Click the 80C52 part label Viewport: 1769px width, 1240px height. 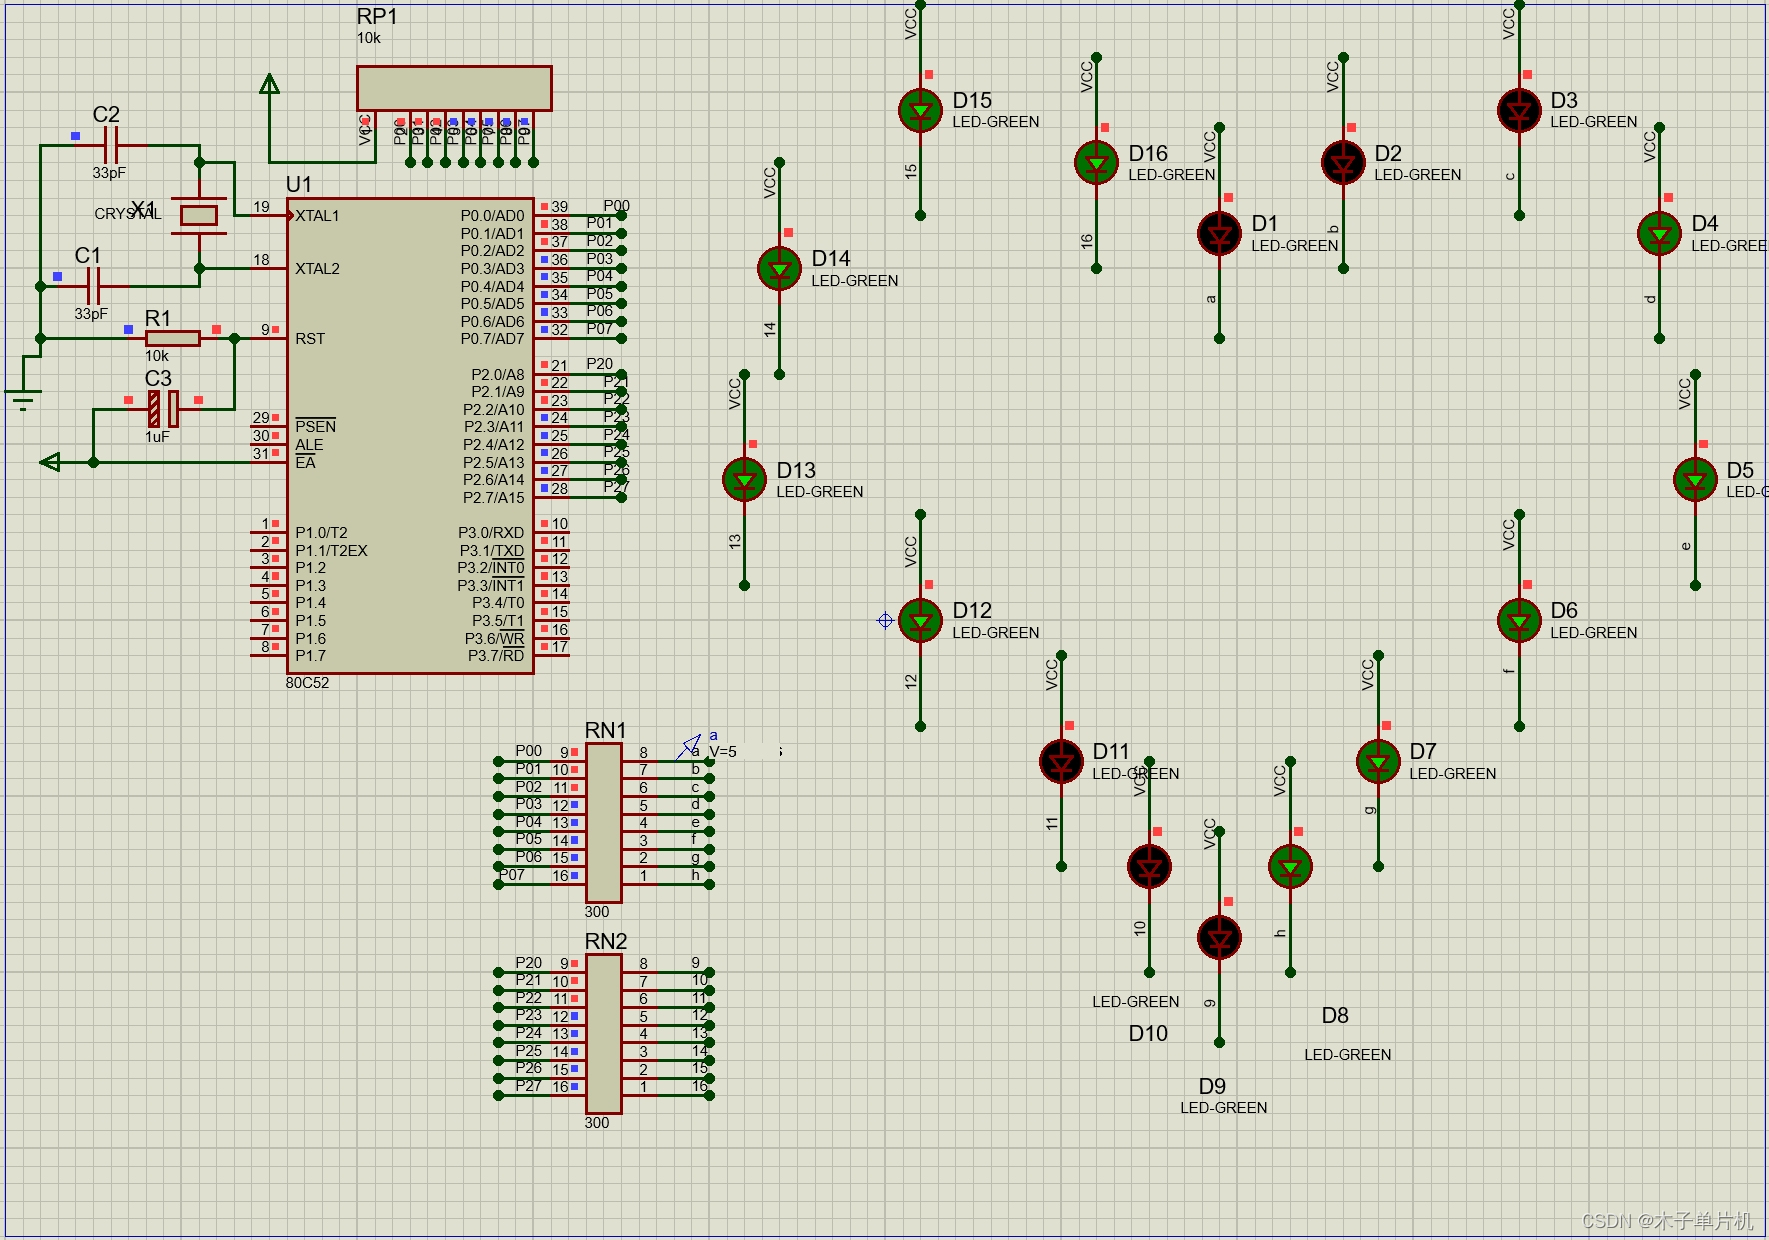pos(307,683)
